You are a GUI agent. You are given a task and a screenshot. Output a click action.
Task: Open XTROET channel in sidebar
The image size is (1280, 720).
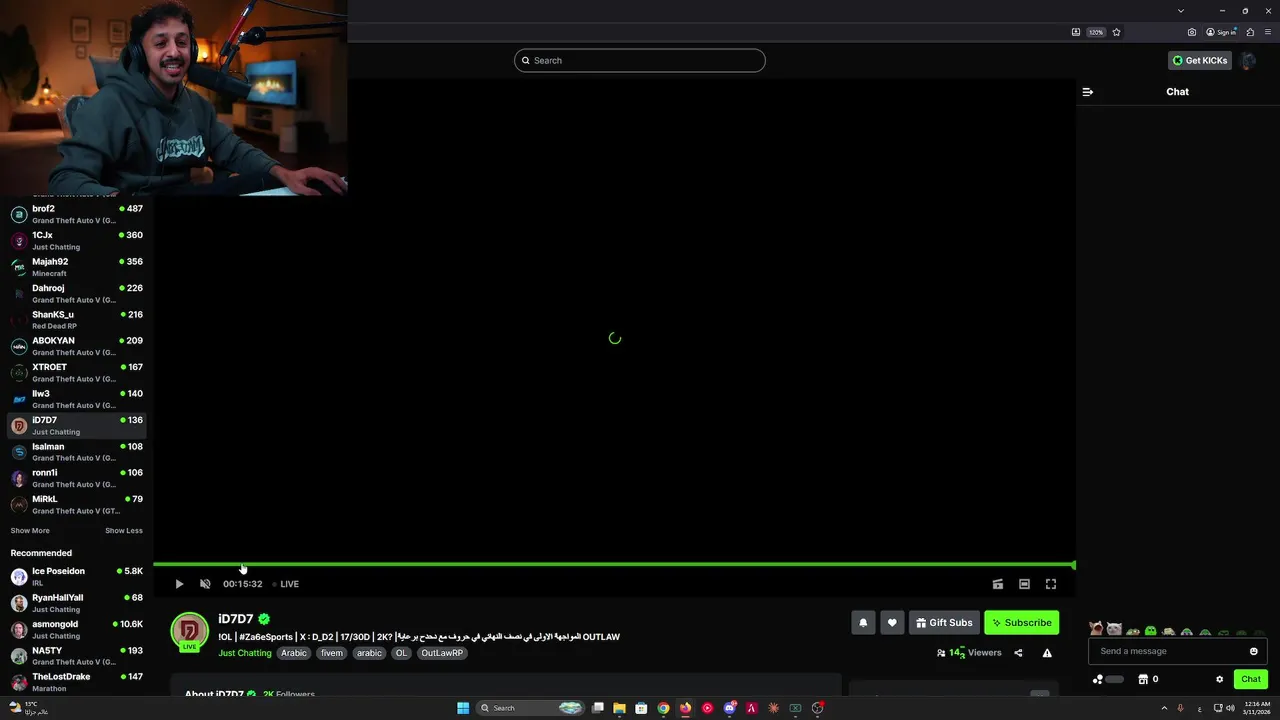click(76, 373)
